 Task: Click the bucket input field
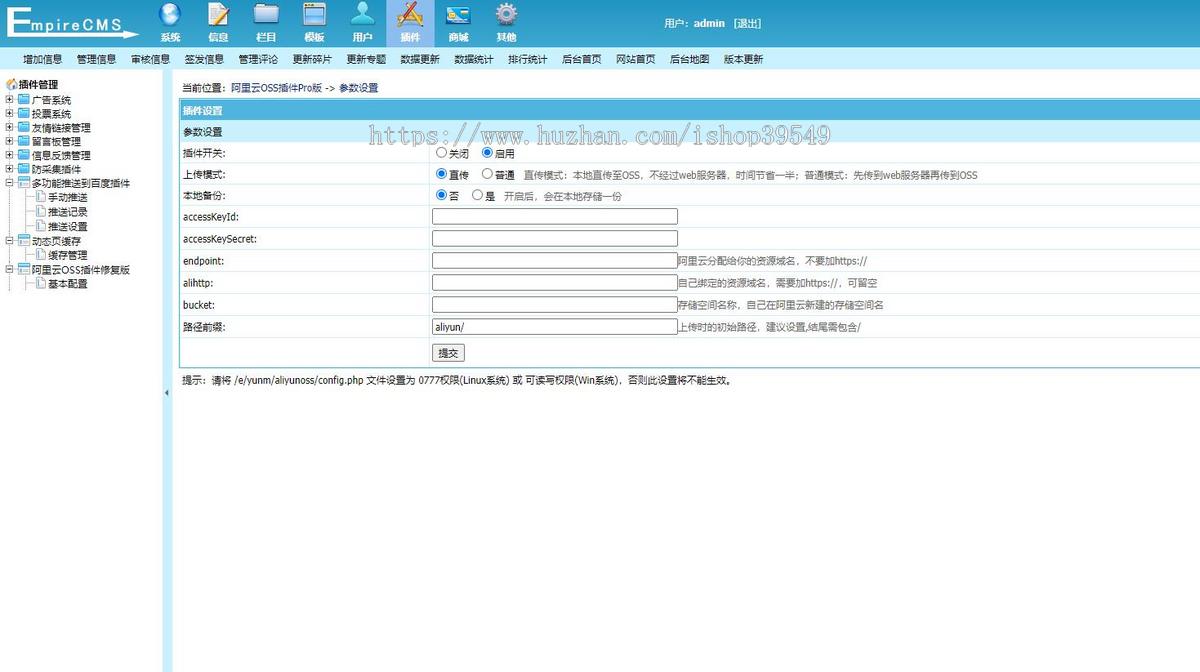coord(555,304)
